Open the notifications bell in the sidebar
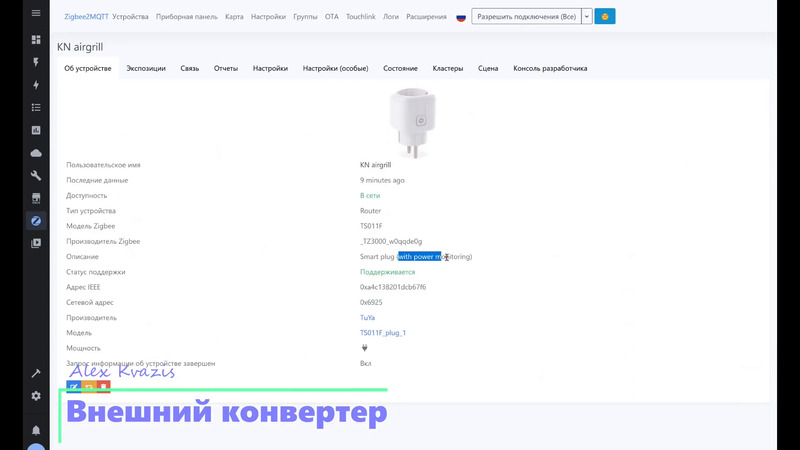 [x=36, y=430]
